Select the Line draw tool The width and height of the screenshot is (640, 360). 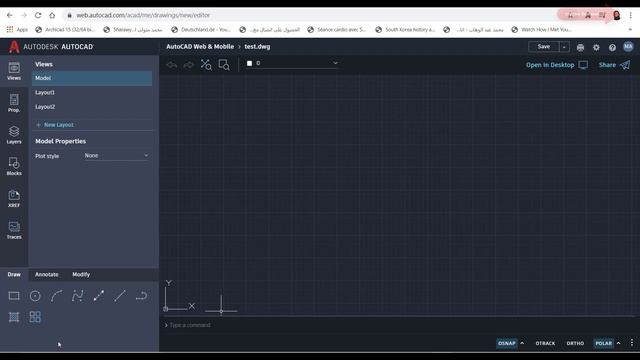[x=120, y=296]
